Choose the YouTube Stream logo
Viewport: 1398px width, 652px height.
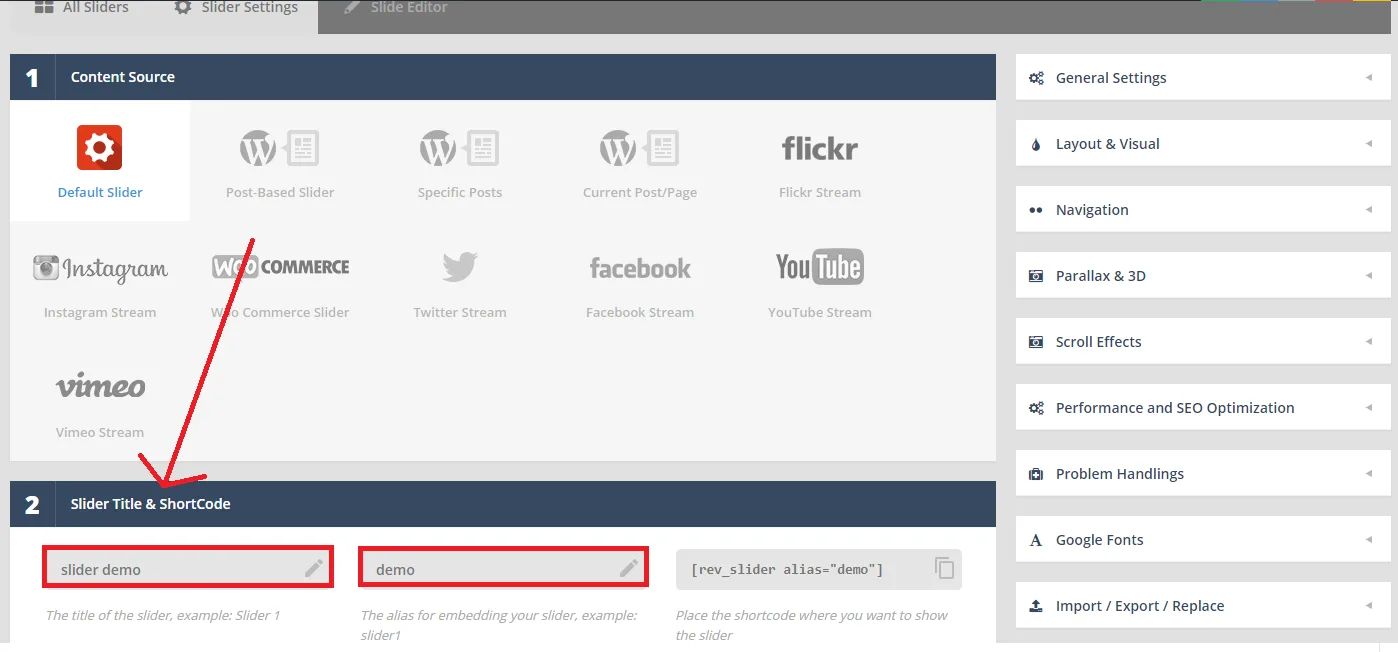click(x=820, y=267)
